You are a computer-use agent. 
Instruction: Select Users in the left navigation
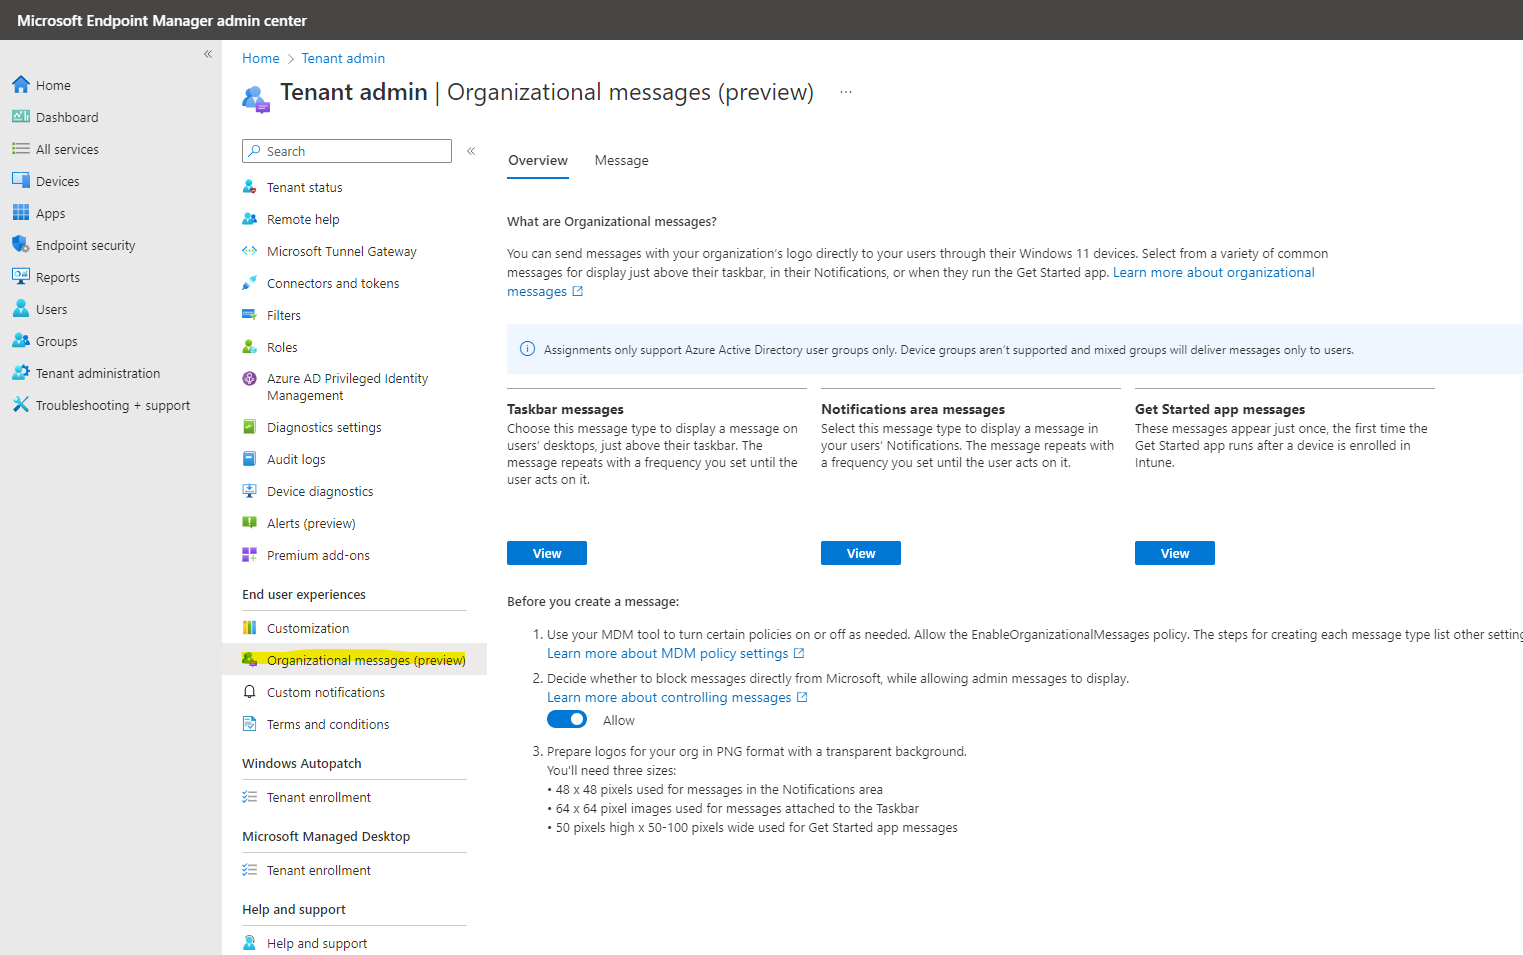(49, 308)
